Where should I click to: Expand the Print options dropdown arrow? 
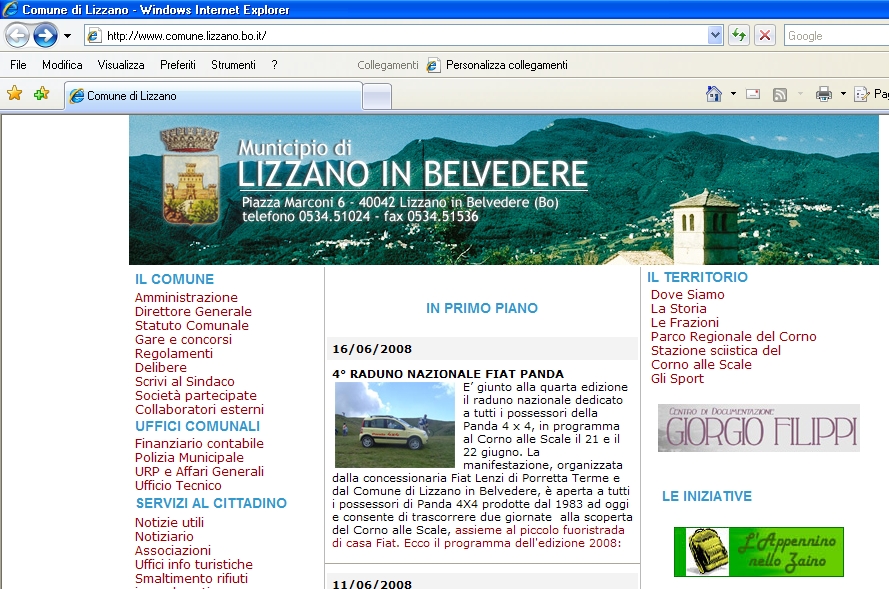click(841, 94)
